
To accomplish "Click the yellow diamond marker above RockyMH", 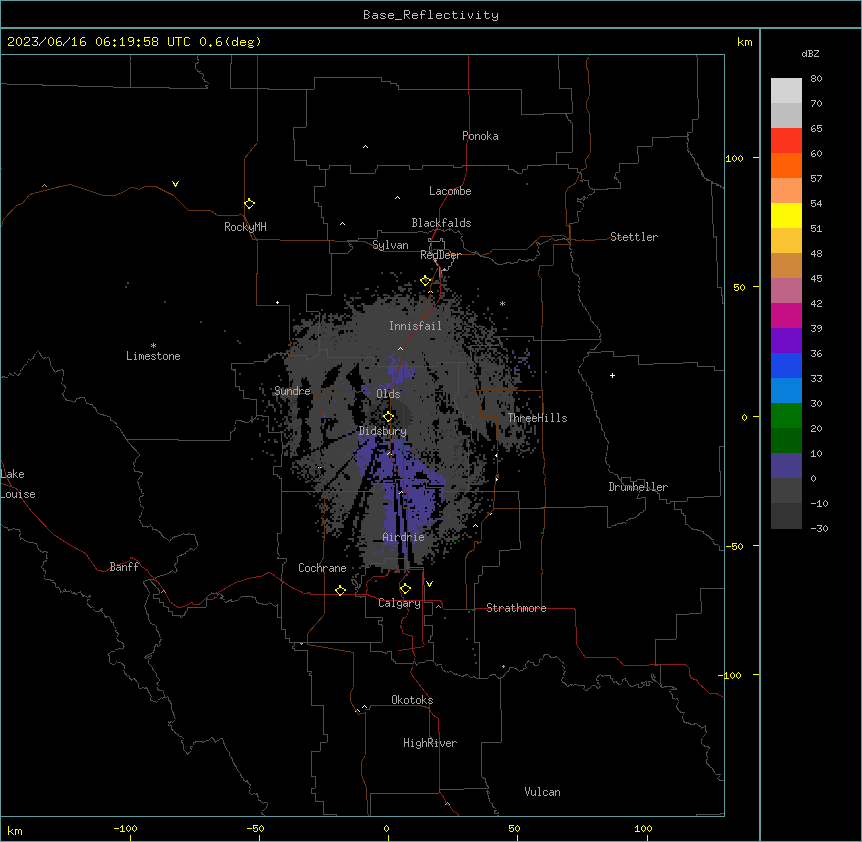I will pyautogui.click(x=249, y=203).
